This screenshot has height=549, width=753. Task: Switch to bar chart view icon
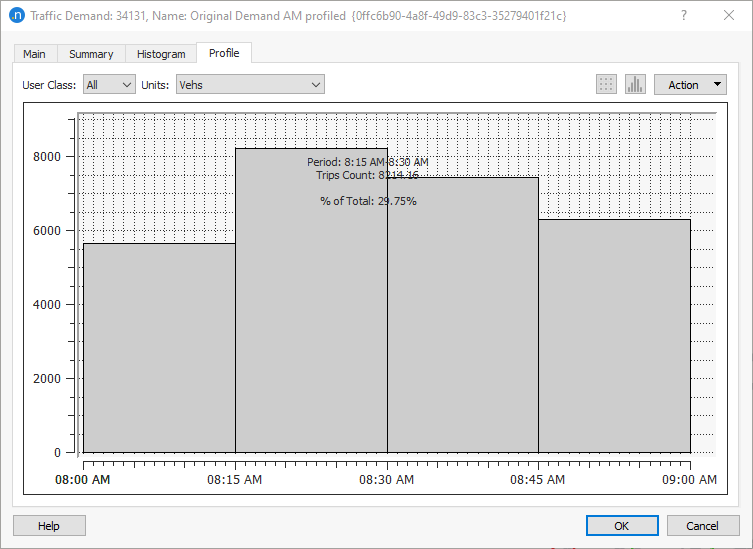(x=635, y=85)
